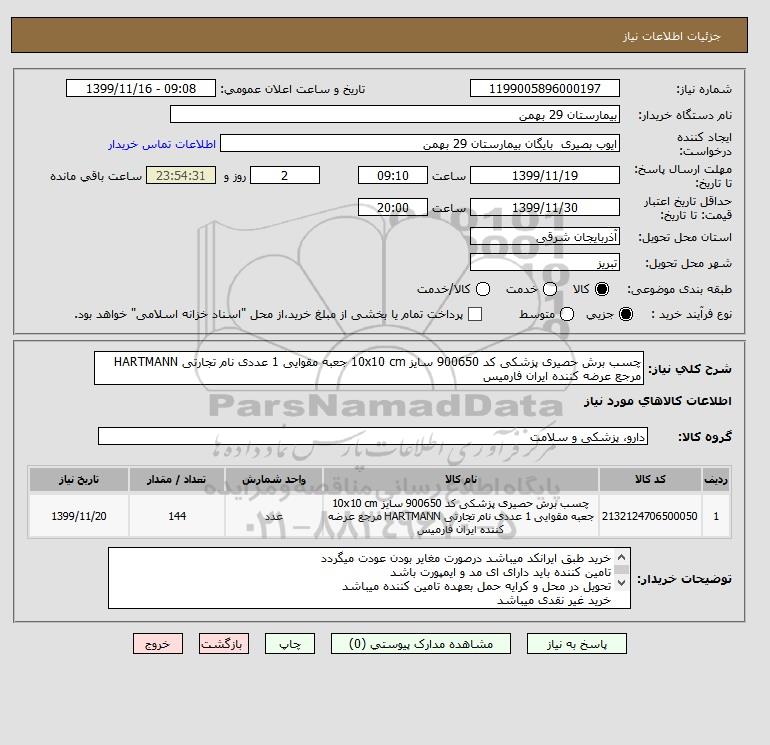
Task: Click the واحد شمارش column header
Action: tap(274, 479)
